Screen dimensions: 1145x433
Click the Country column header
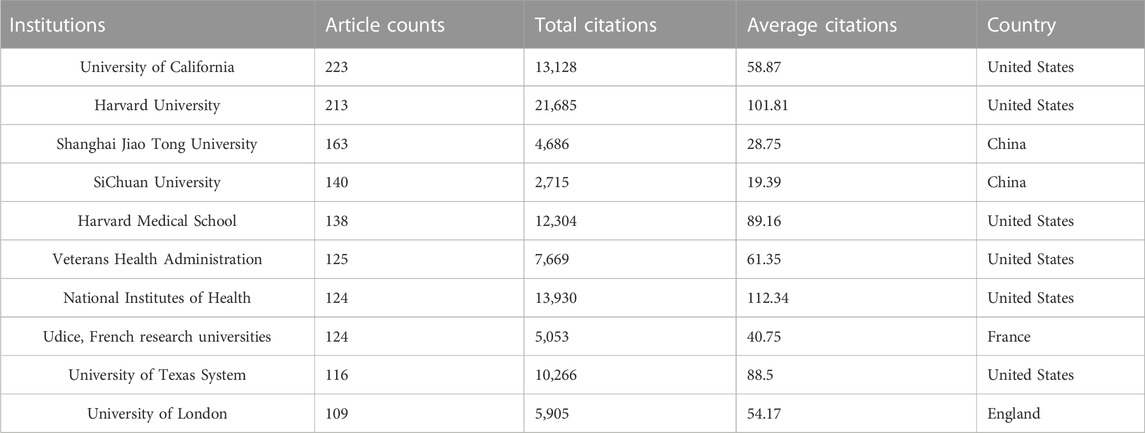1020,25
